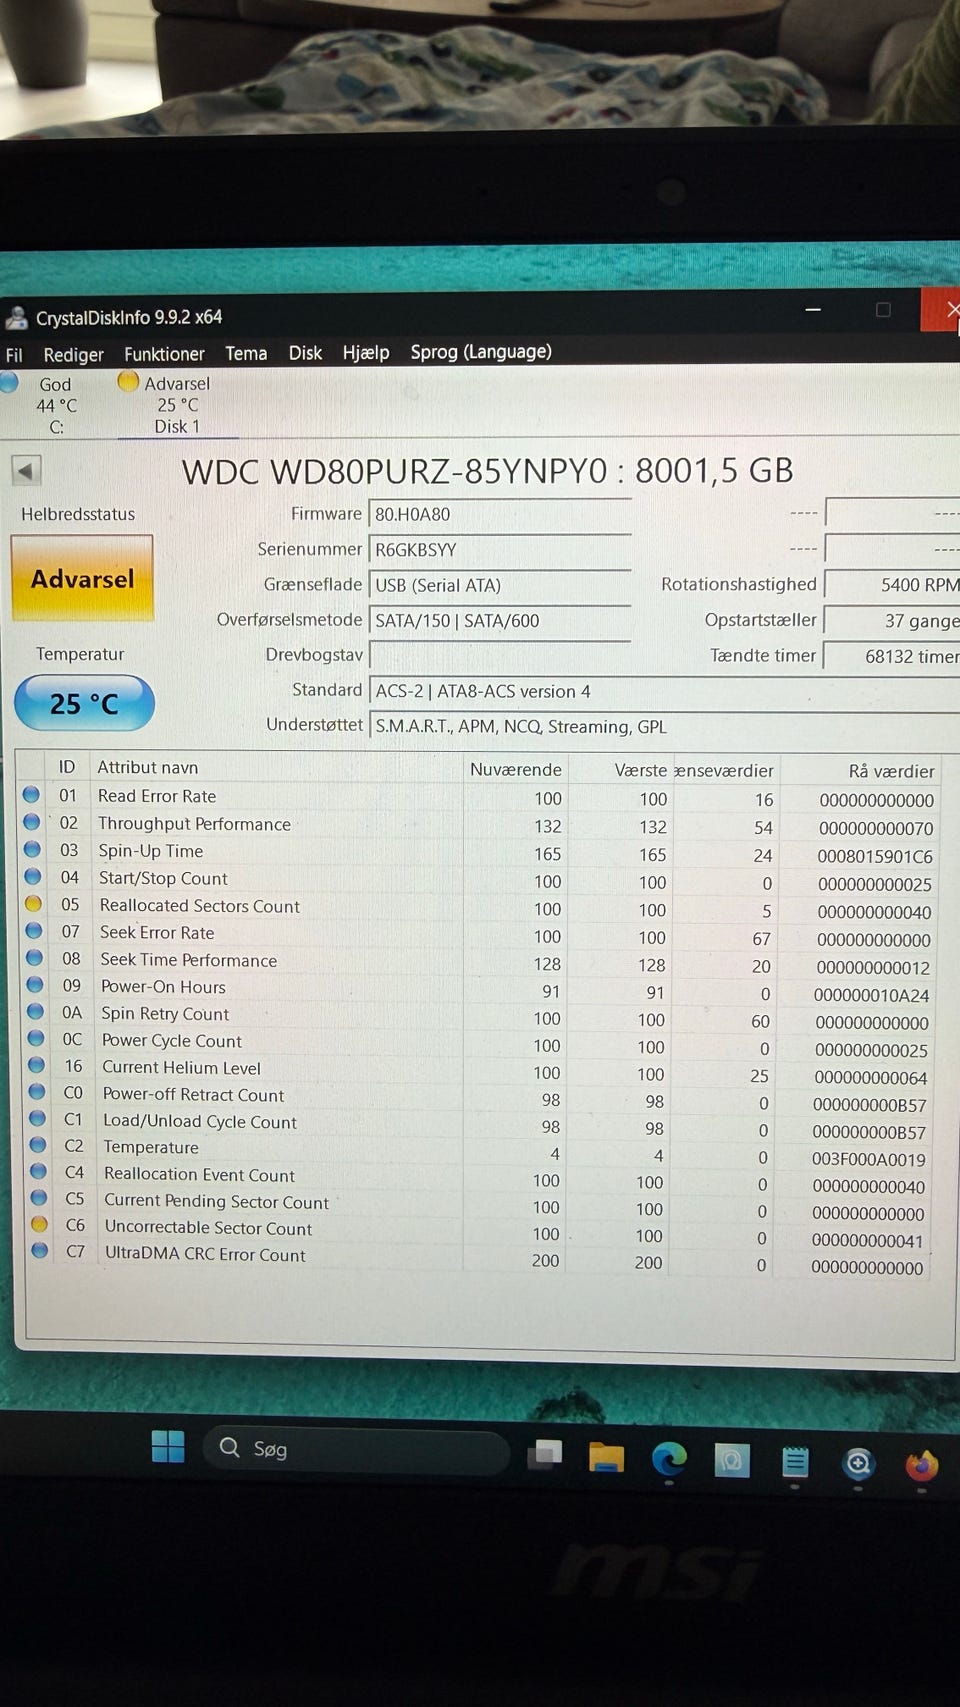The image size is (960, 1707).
Task: Select the Power Cycle Count row
Action: pyautogui.click(x=477, y=1044)
